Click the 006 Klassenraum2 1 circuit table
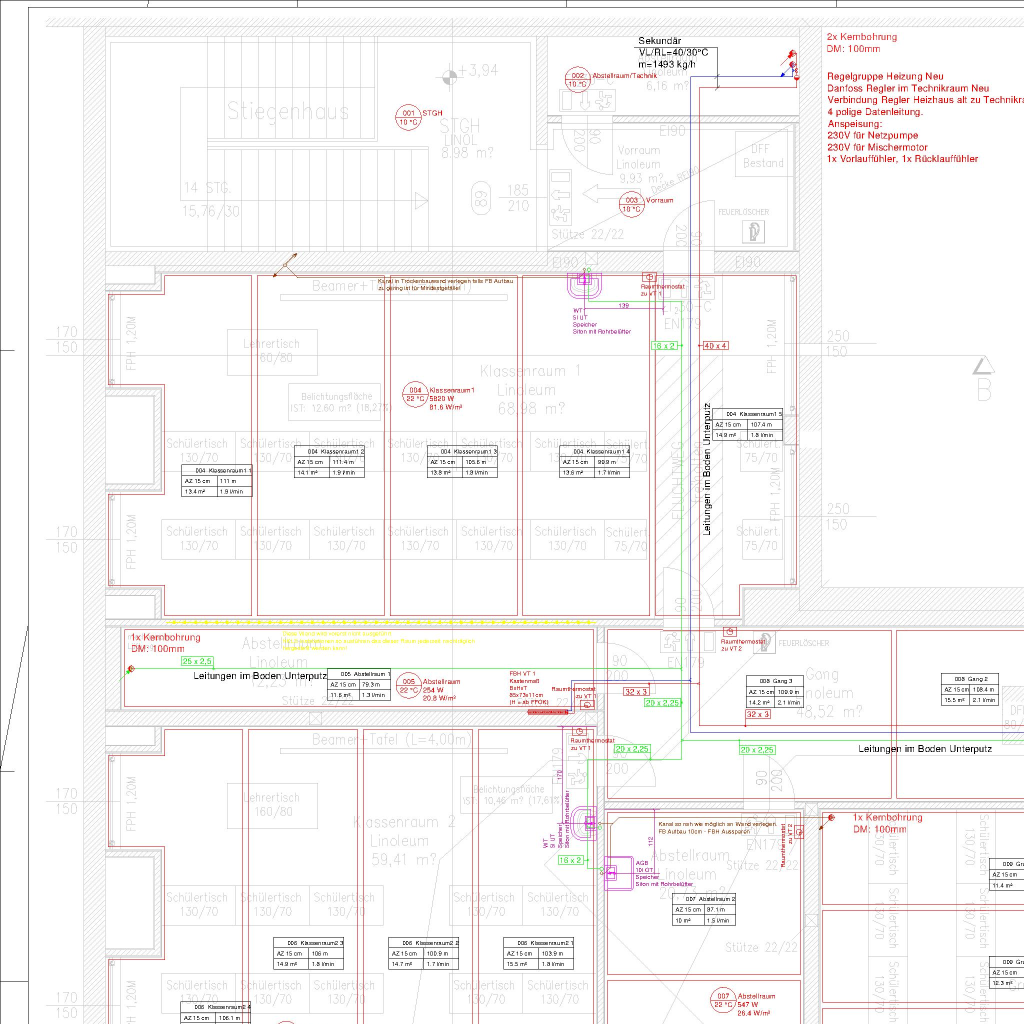 click(x=539, y=953)
